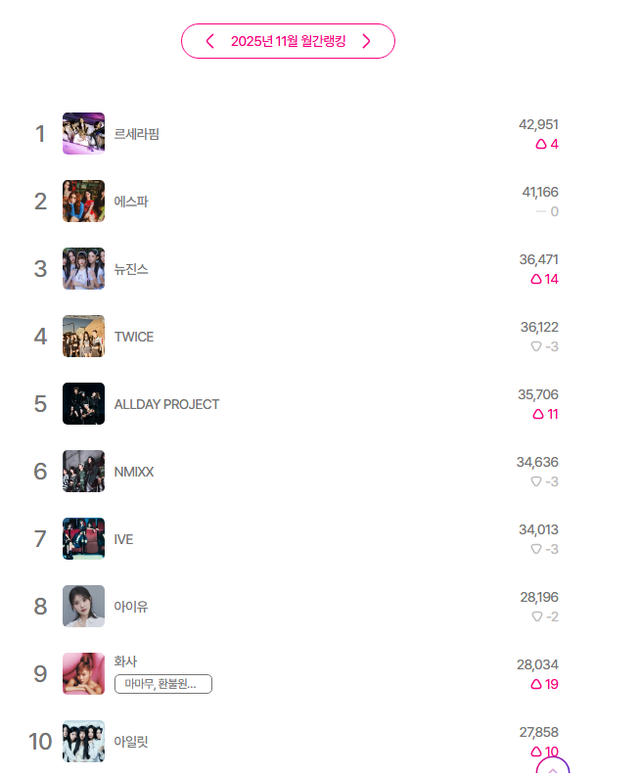Go to next month ranking

click(366, 41)
